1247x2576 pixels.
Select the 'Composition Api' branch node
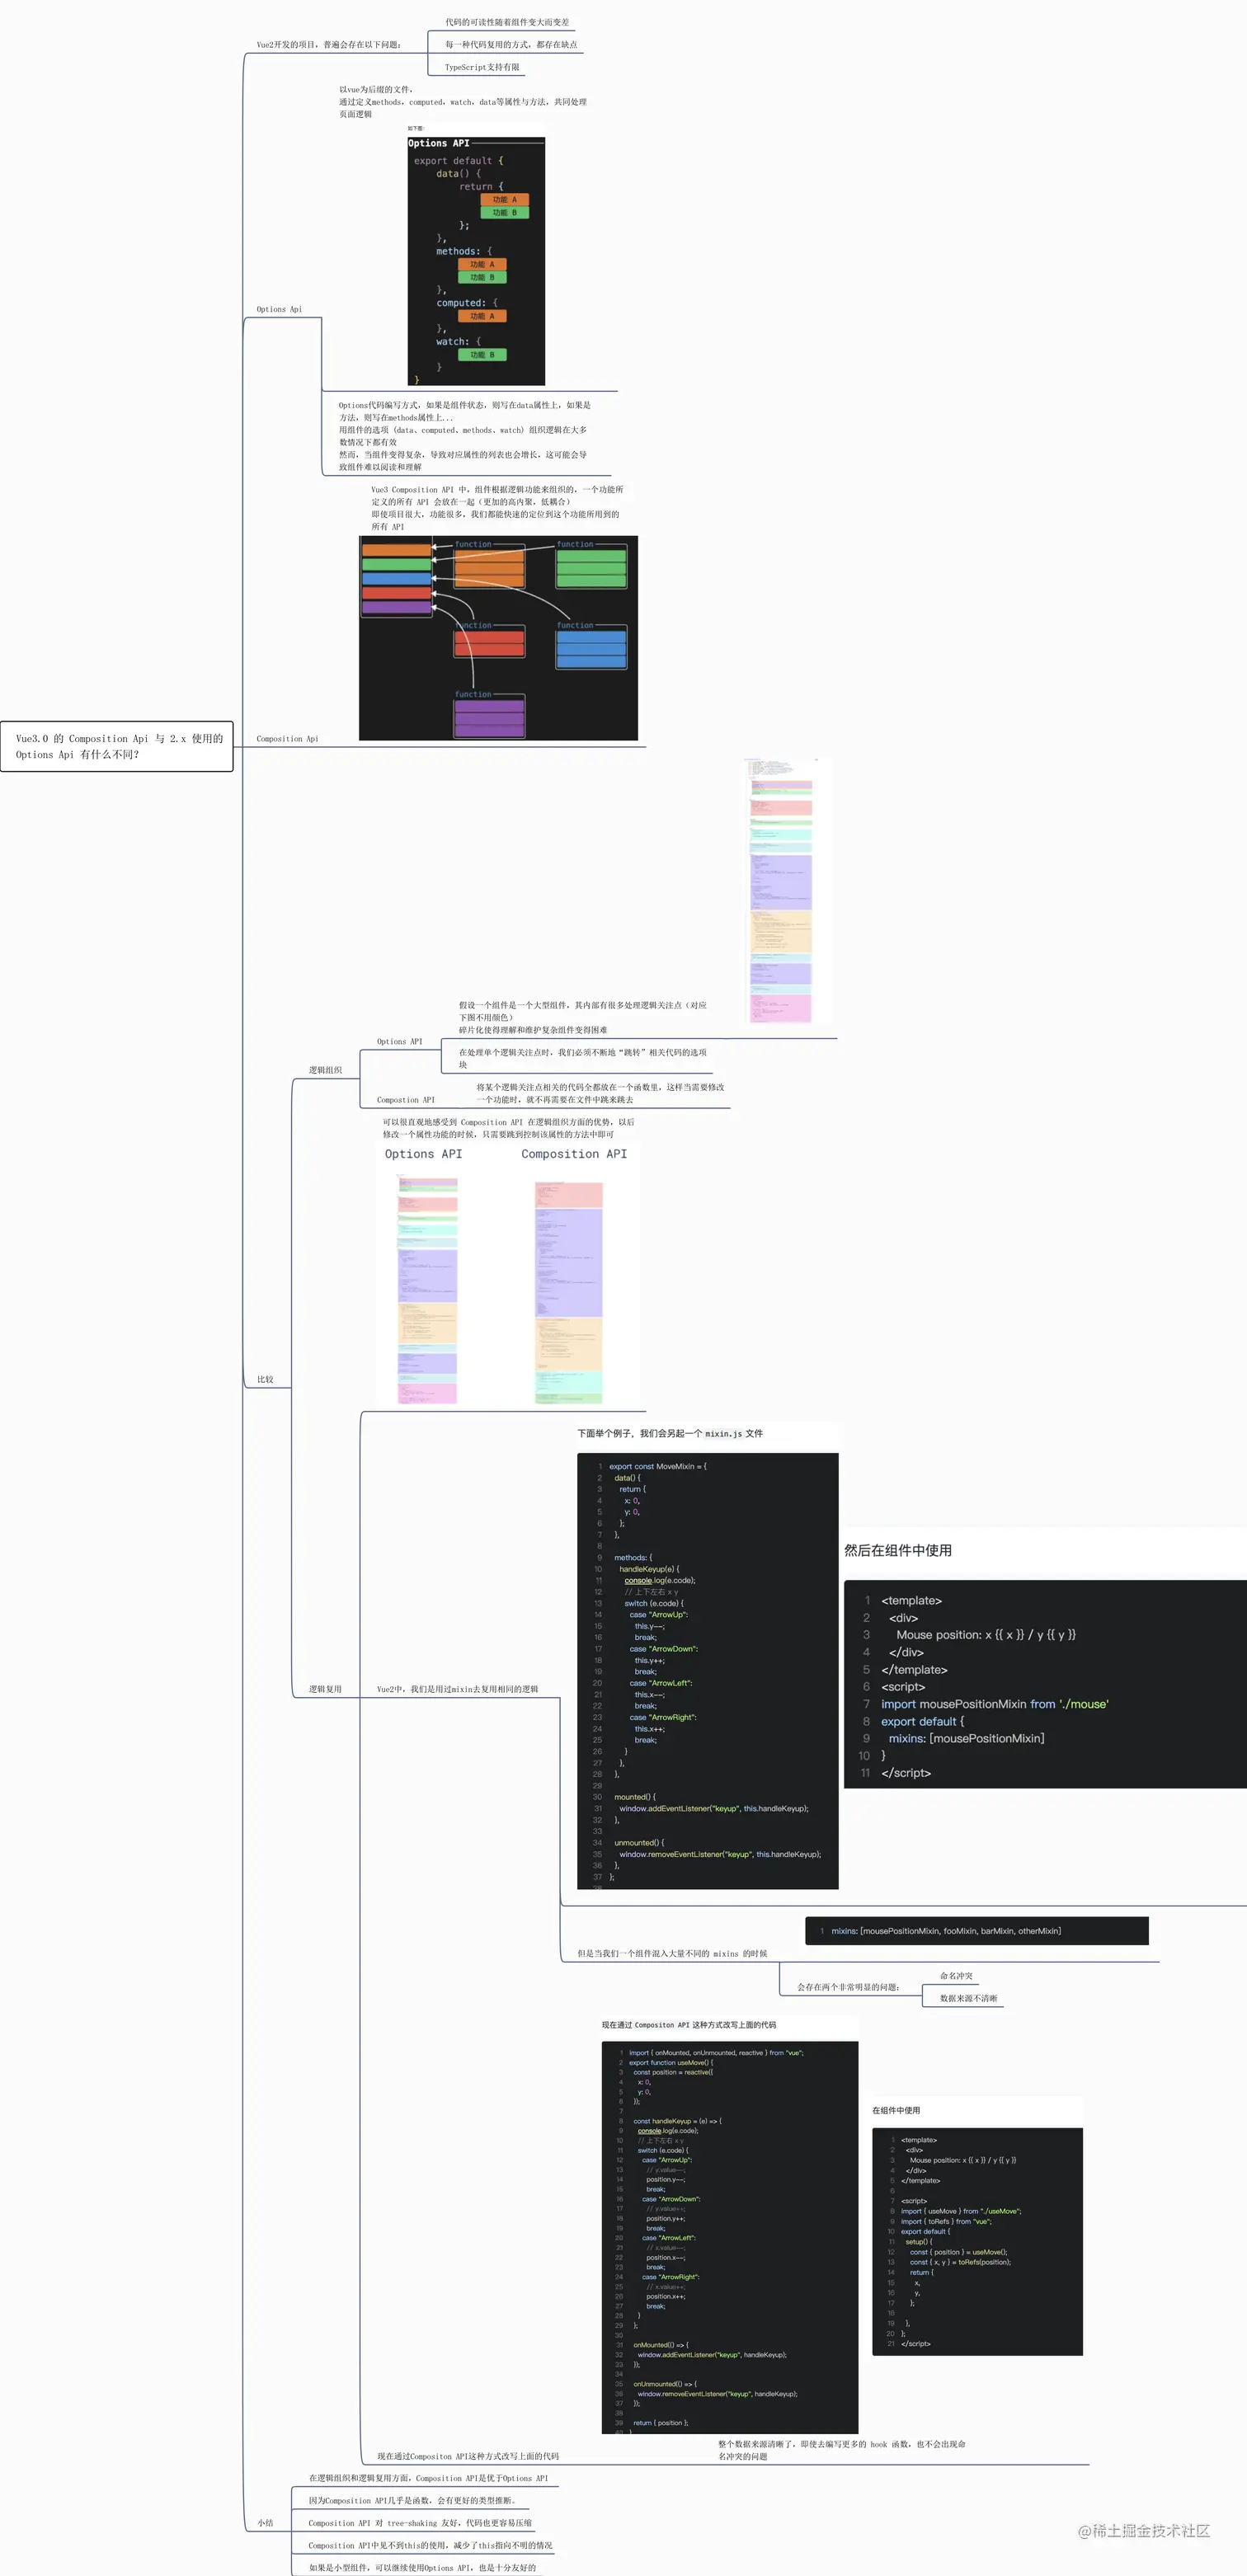[x=287, y=739]
